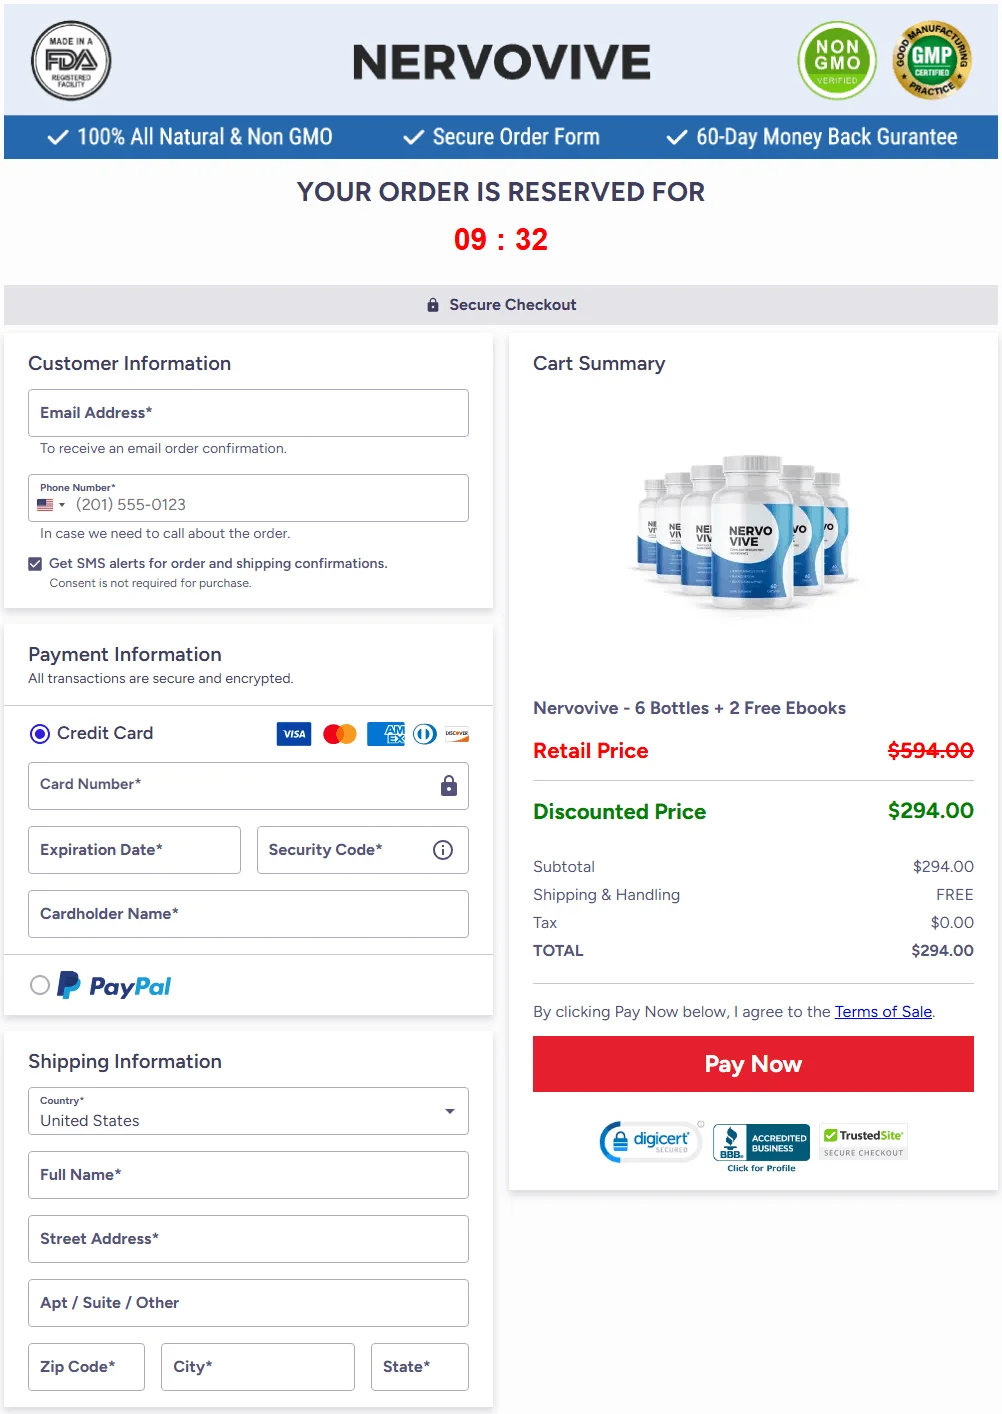Open the phone country flag selector
The height and width of the screenshot is (1414, 1002).
[51, 505]
